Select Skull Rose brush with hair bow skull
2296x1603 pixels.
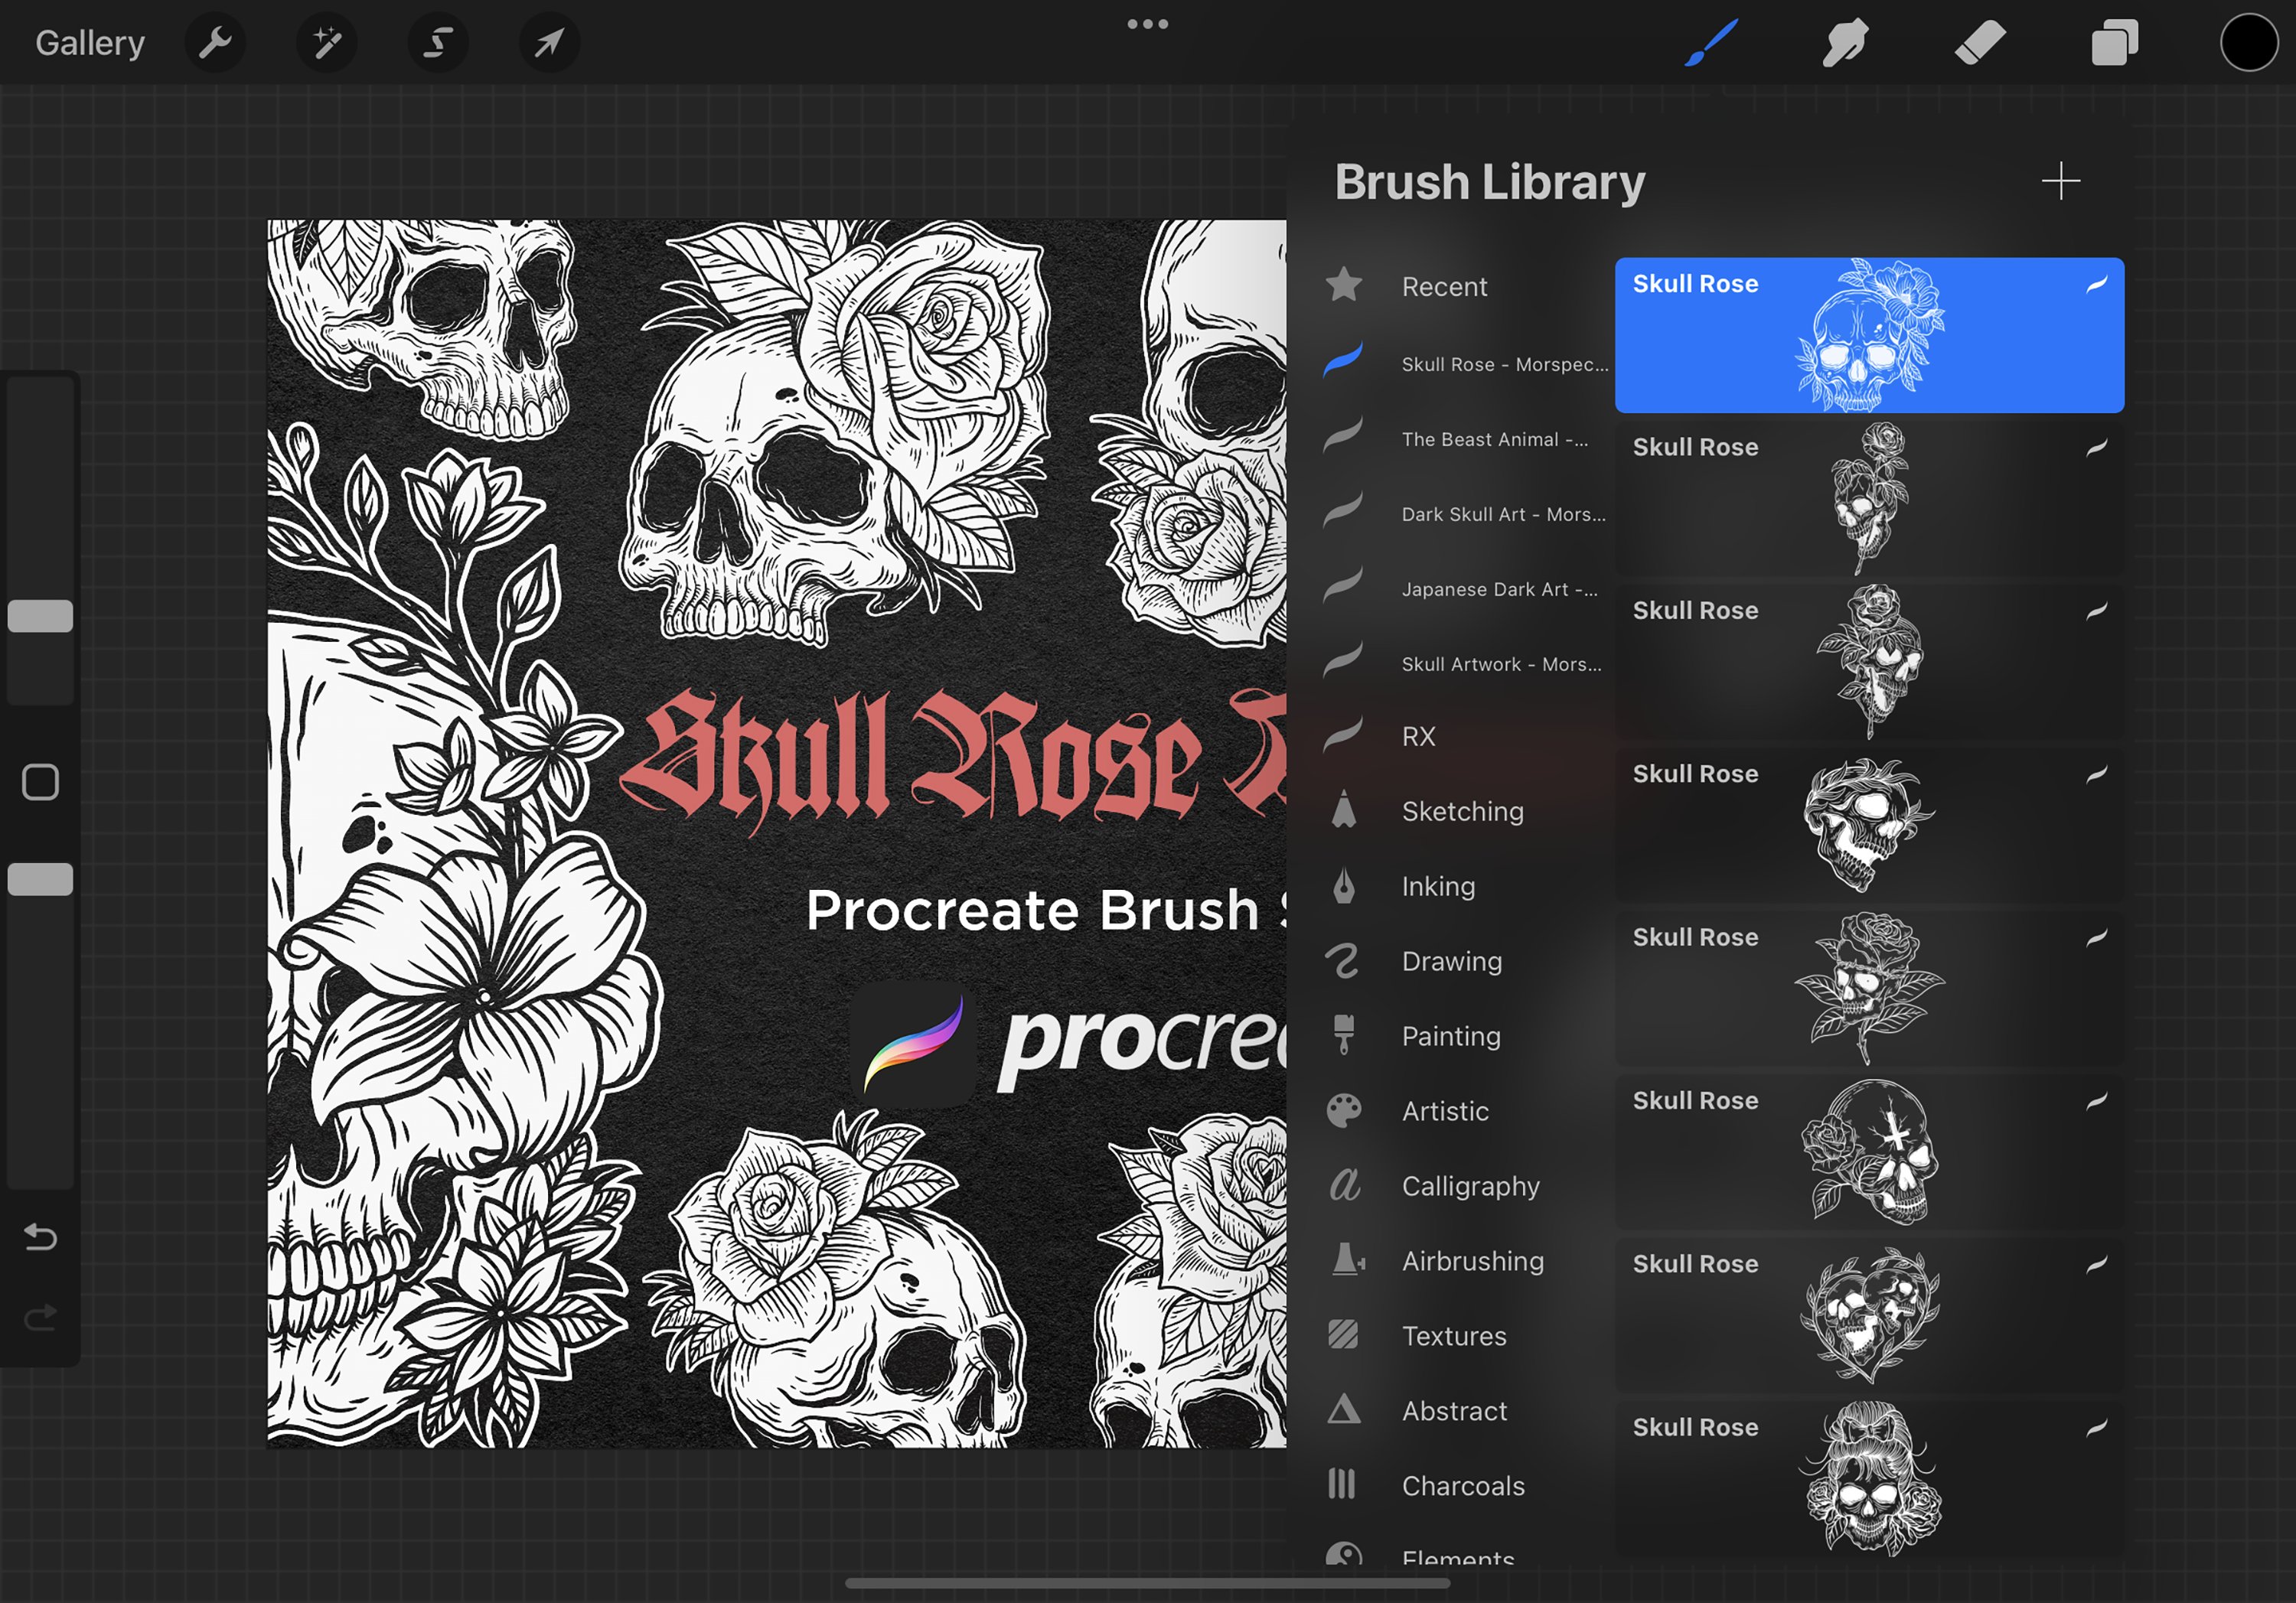point(1869,1478)
